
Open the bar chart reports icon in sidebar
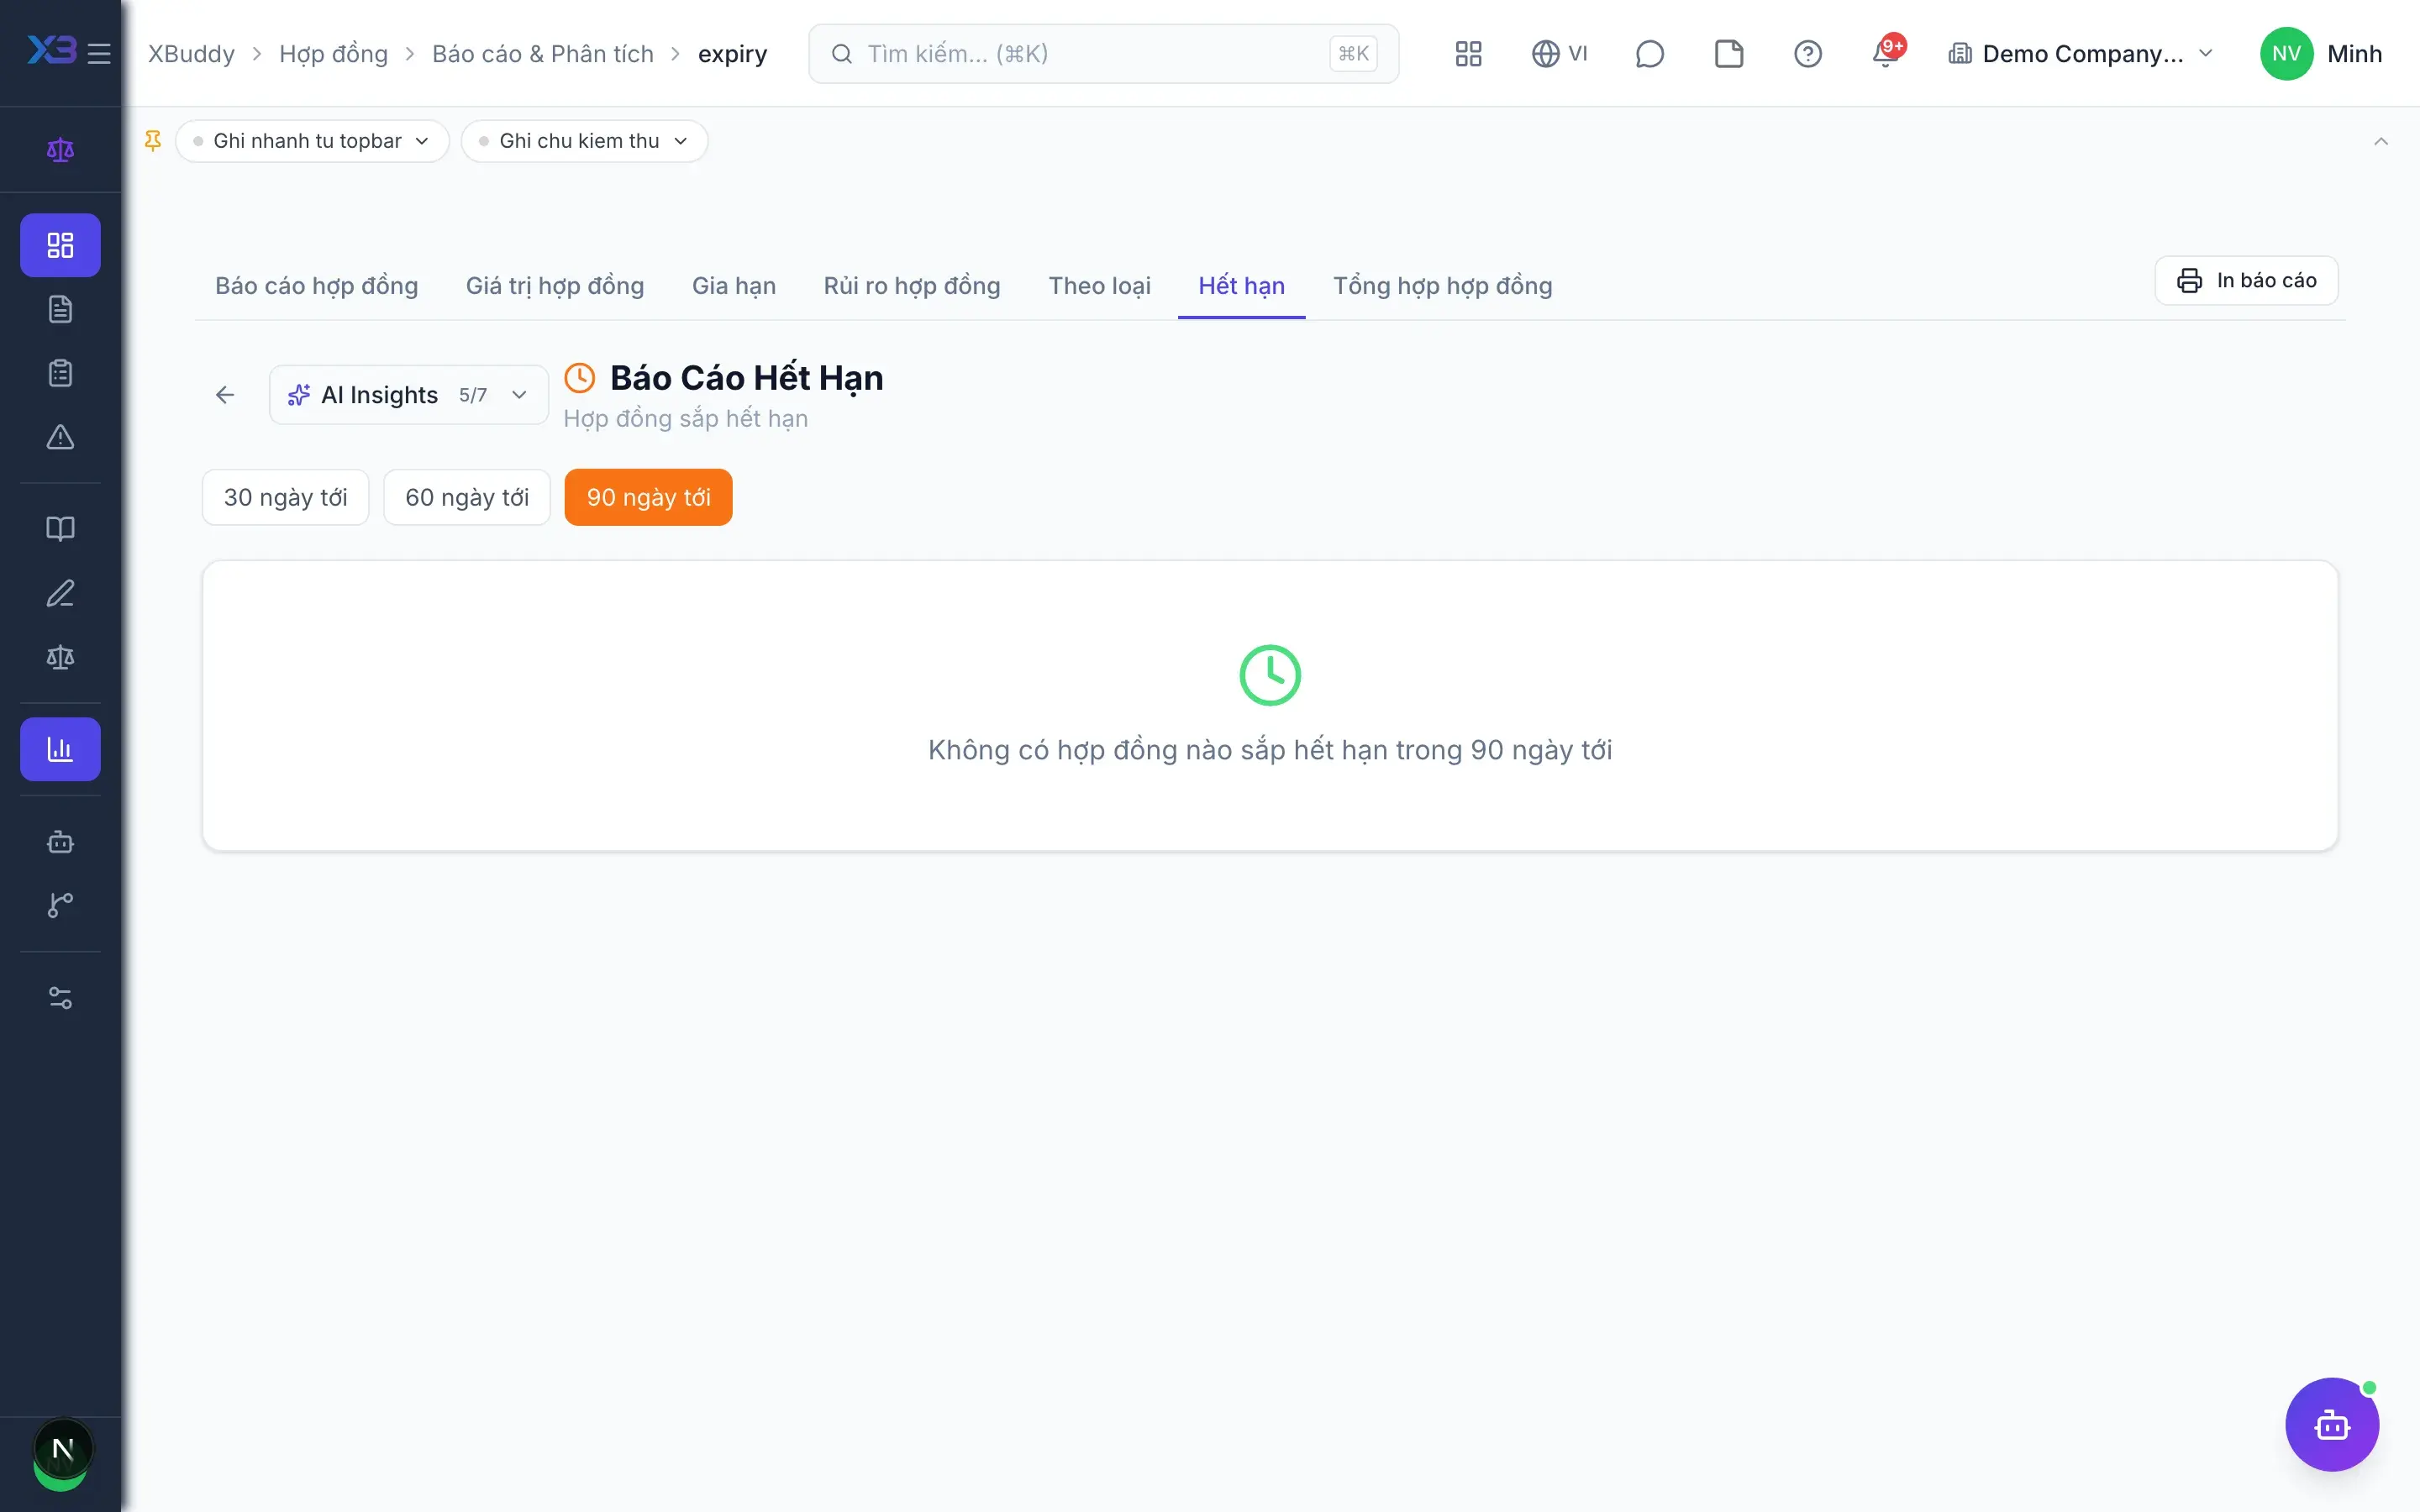click(x=60, y=749)
